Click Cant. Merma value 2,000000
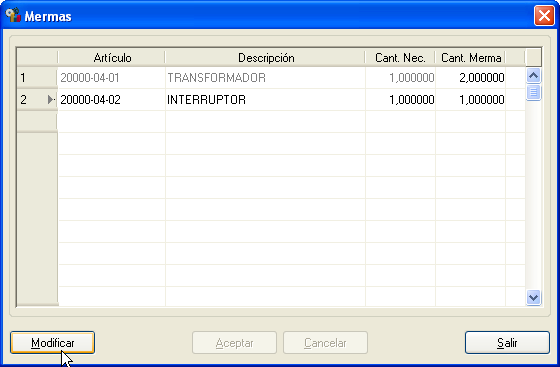 click(471, 77)
